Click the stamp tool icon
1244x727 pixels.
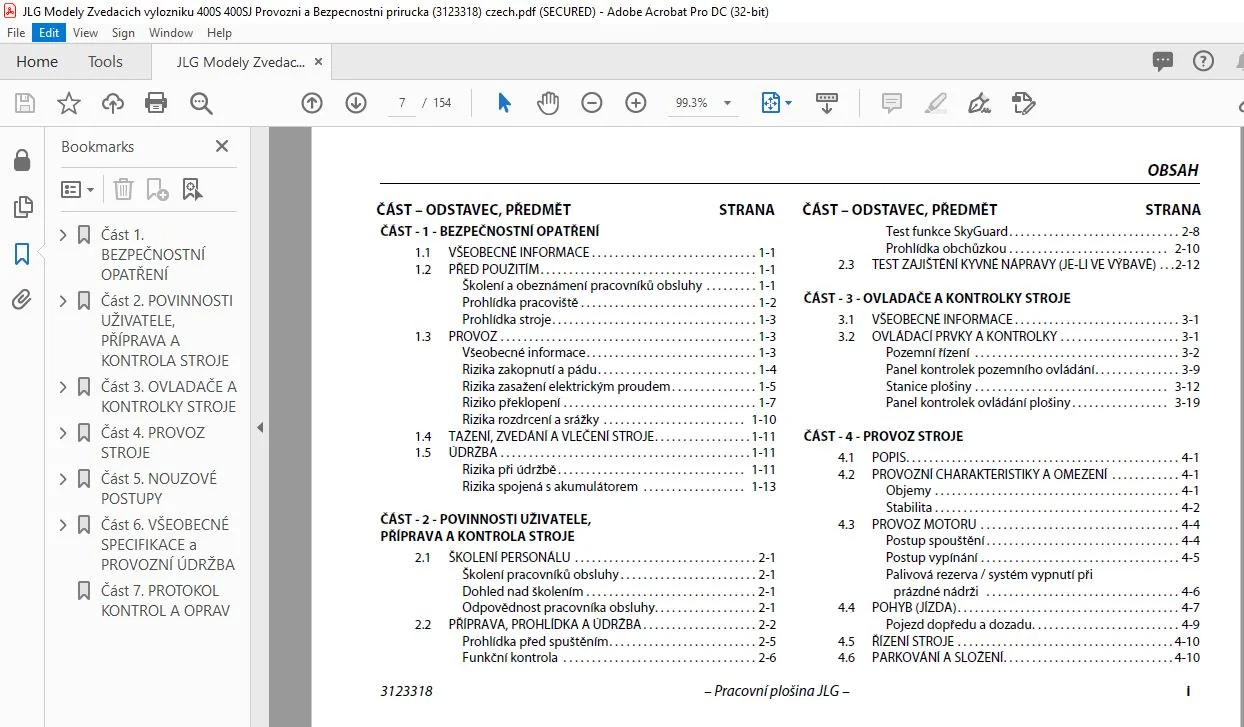(x=1023, y=103)
